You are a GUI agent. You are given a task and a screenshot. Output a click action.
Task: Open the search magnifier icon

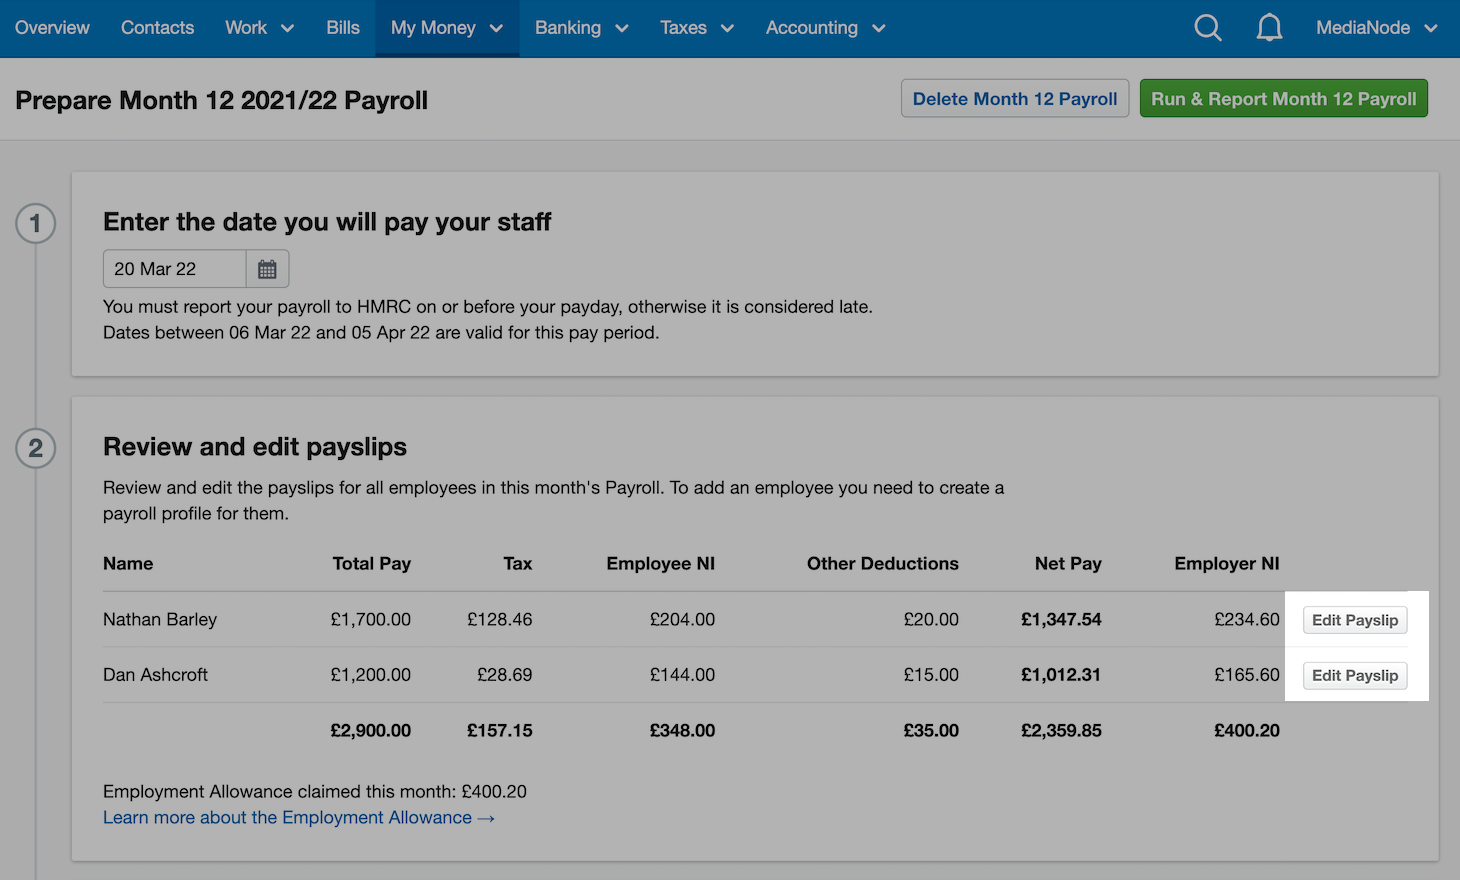coord(1208,28)
